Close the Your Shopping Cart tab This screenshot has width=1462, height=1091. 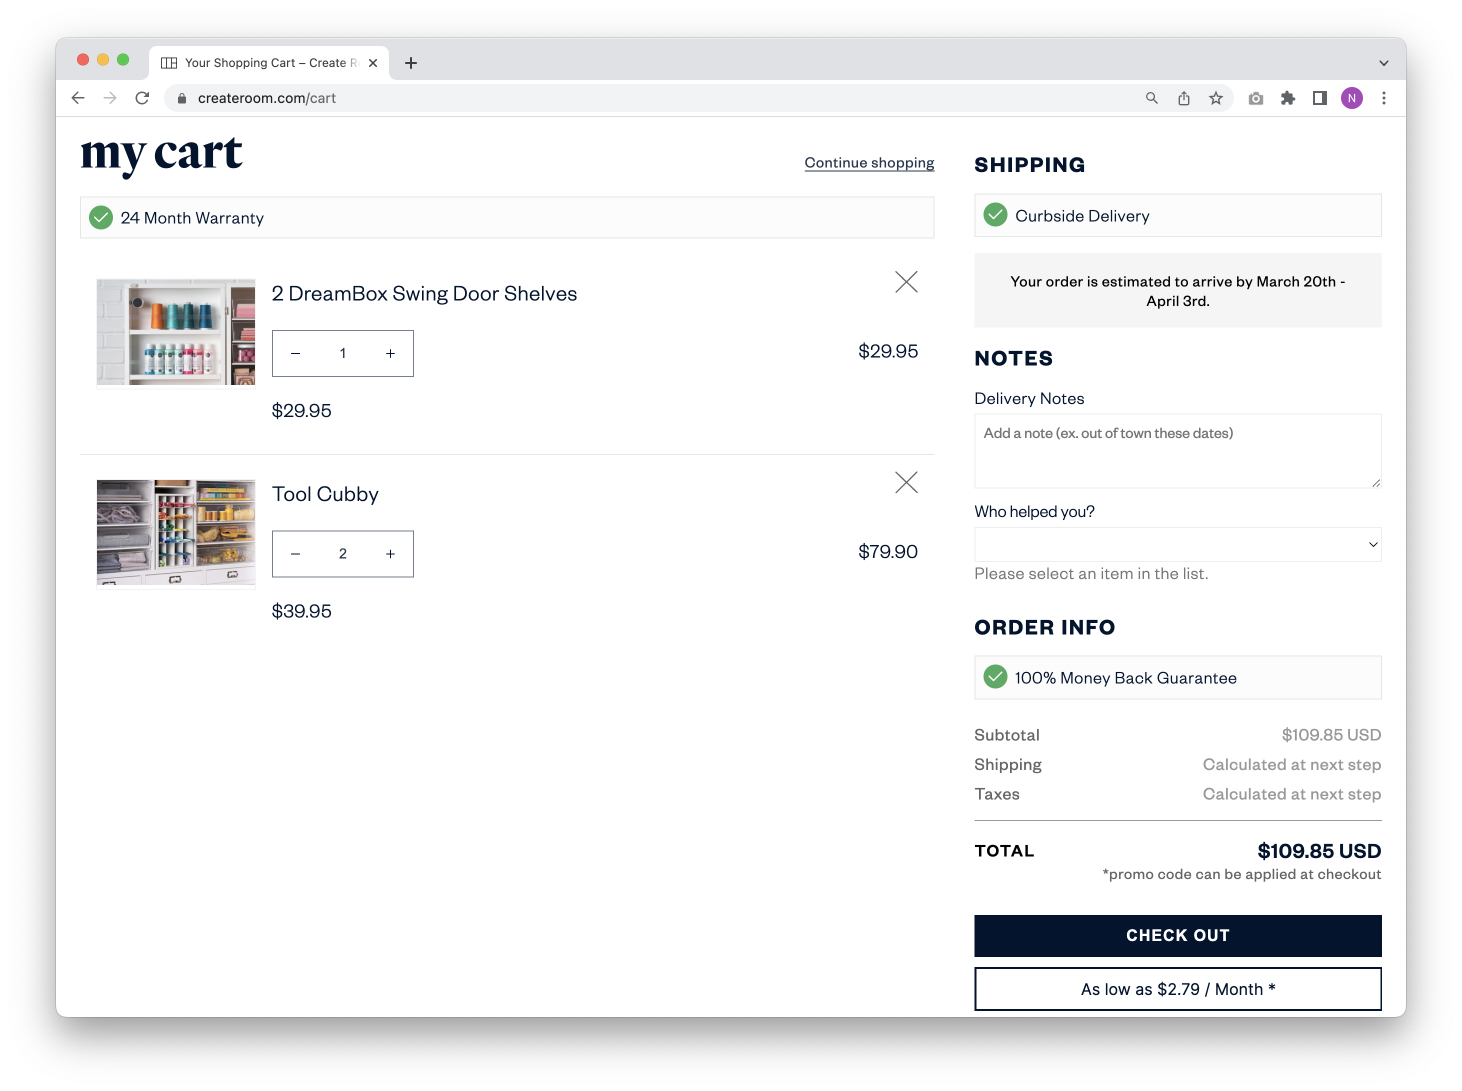pos(373,63)
